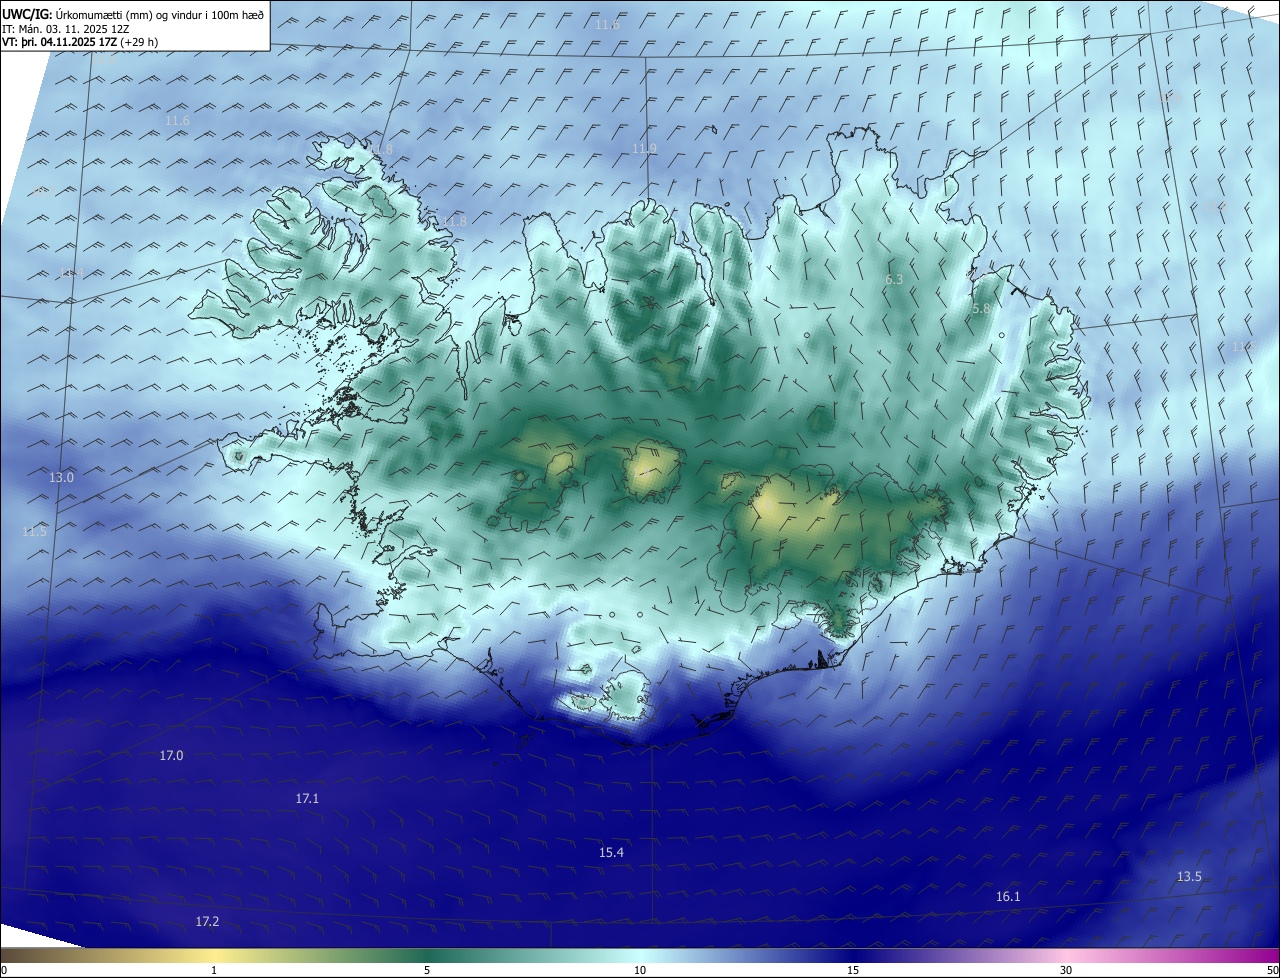Select the 13.0 value label
This screenshot has width=1280, height=978.
click(61, 478)
